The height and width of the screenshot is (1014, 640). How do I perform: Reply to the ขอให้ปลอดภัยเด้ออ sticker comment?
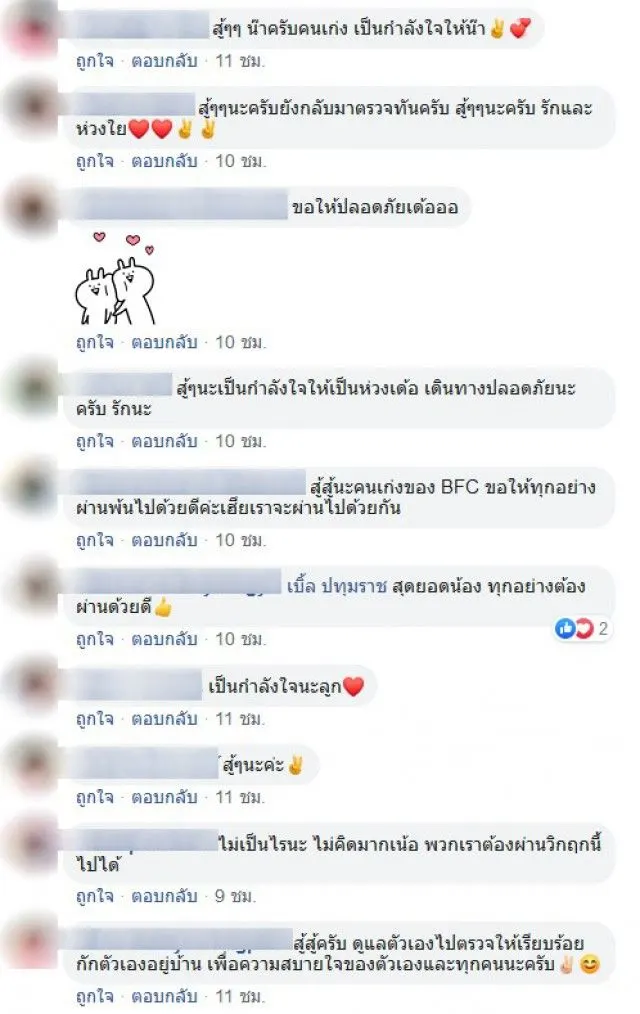pyautogui.click(x=164, y=341)
